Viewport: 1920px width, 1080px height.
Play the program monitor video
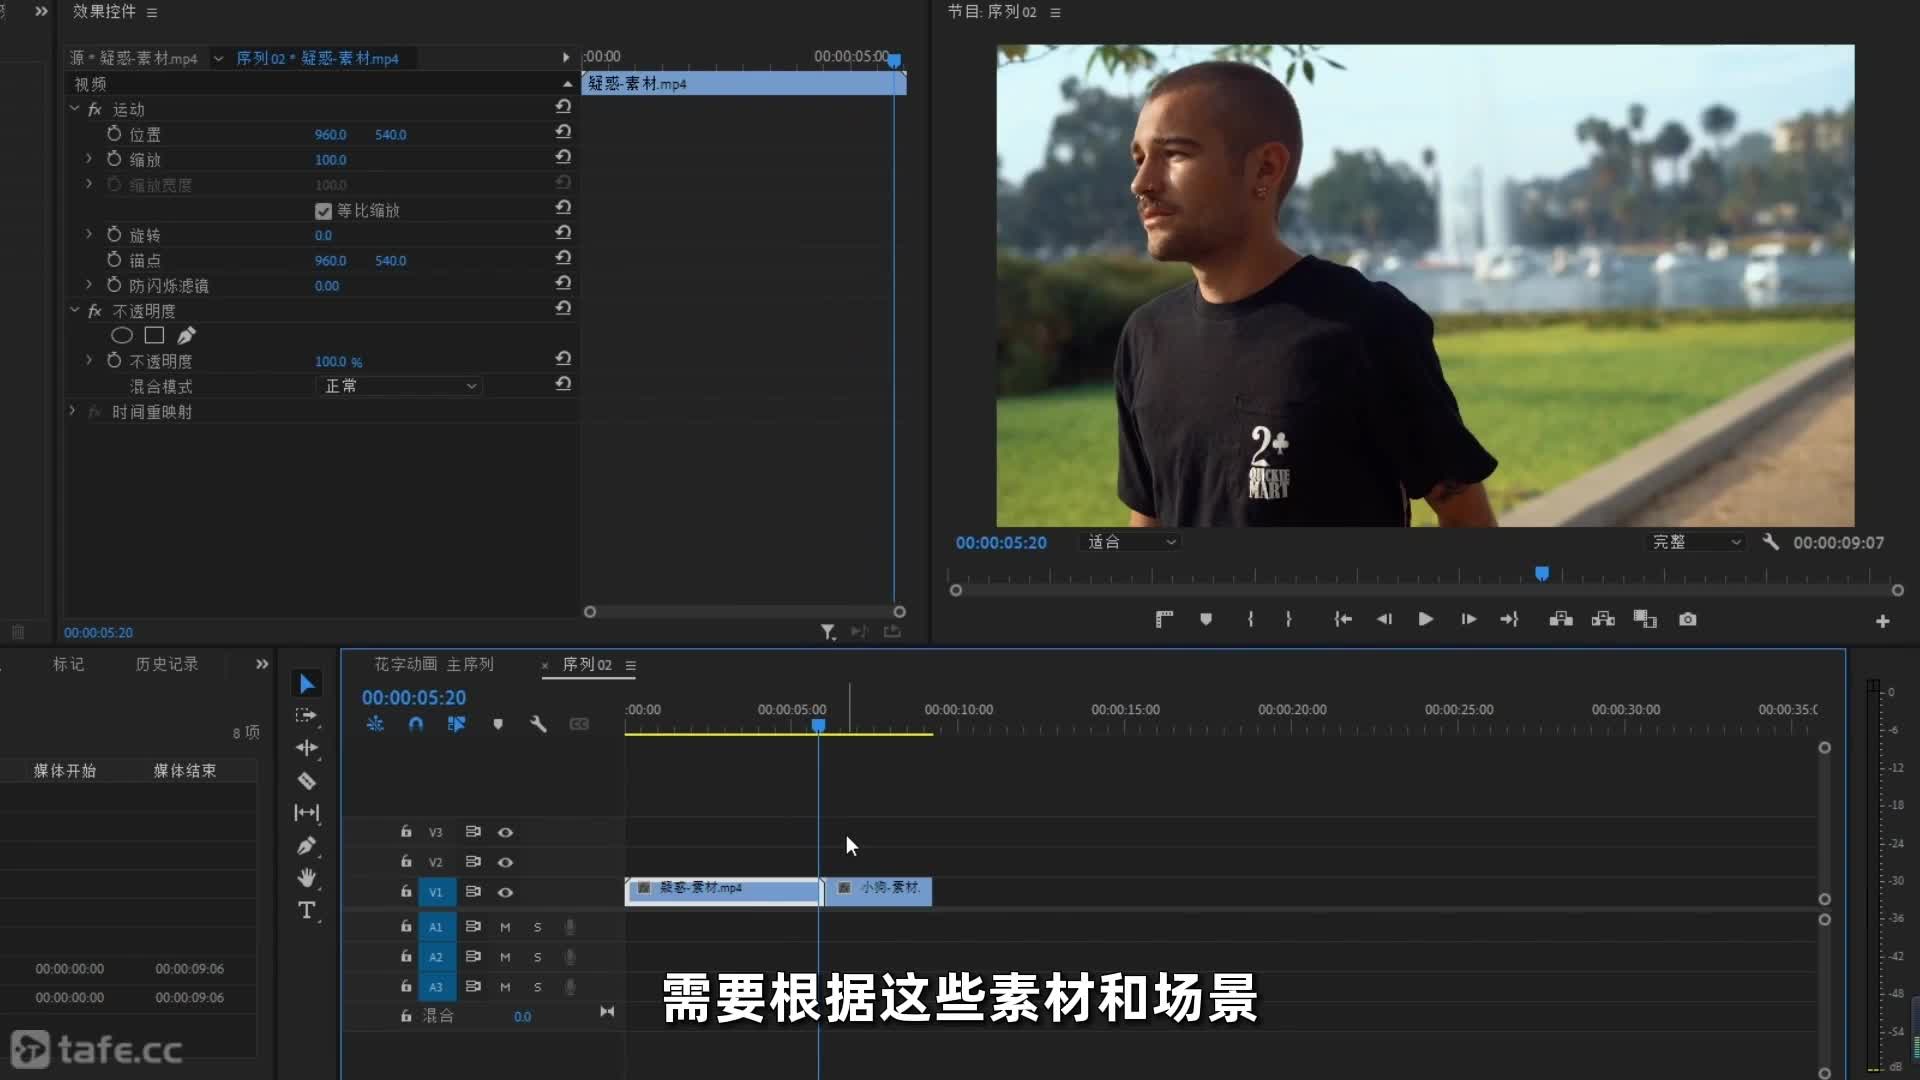coord(1426,620)
